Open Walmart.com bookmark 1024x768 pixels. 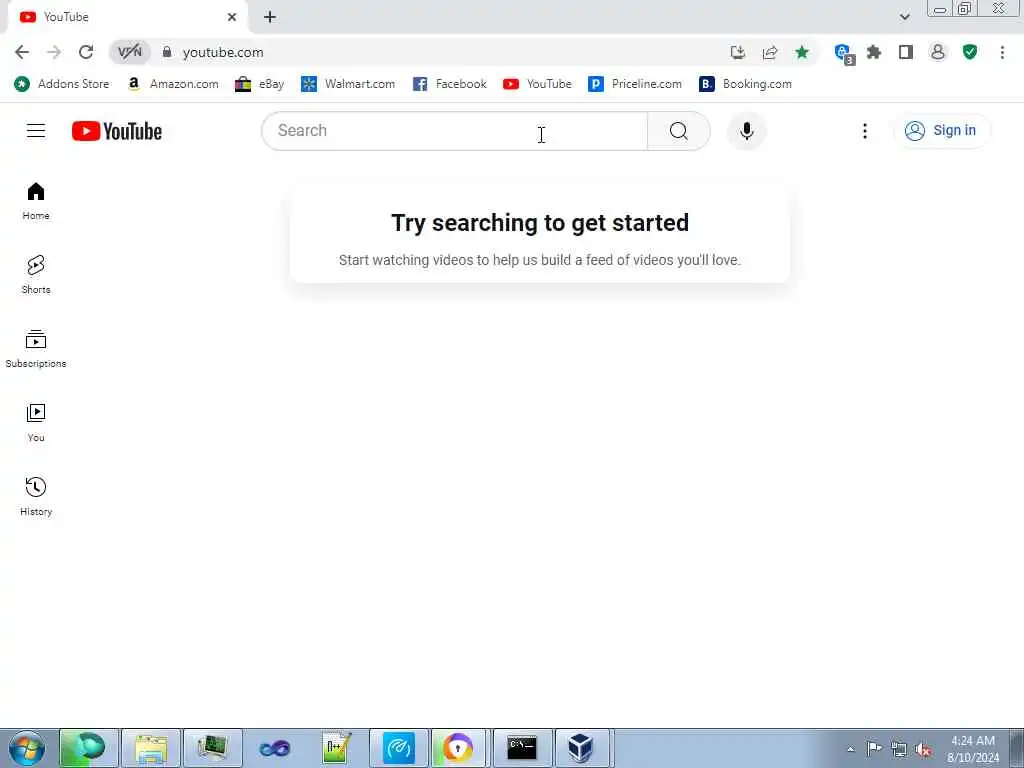point(348,84)
